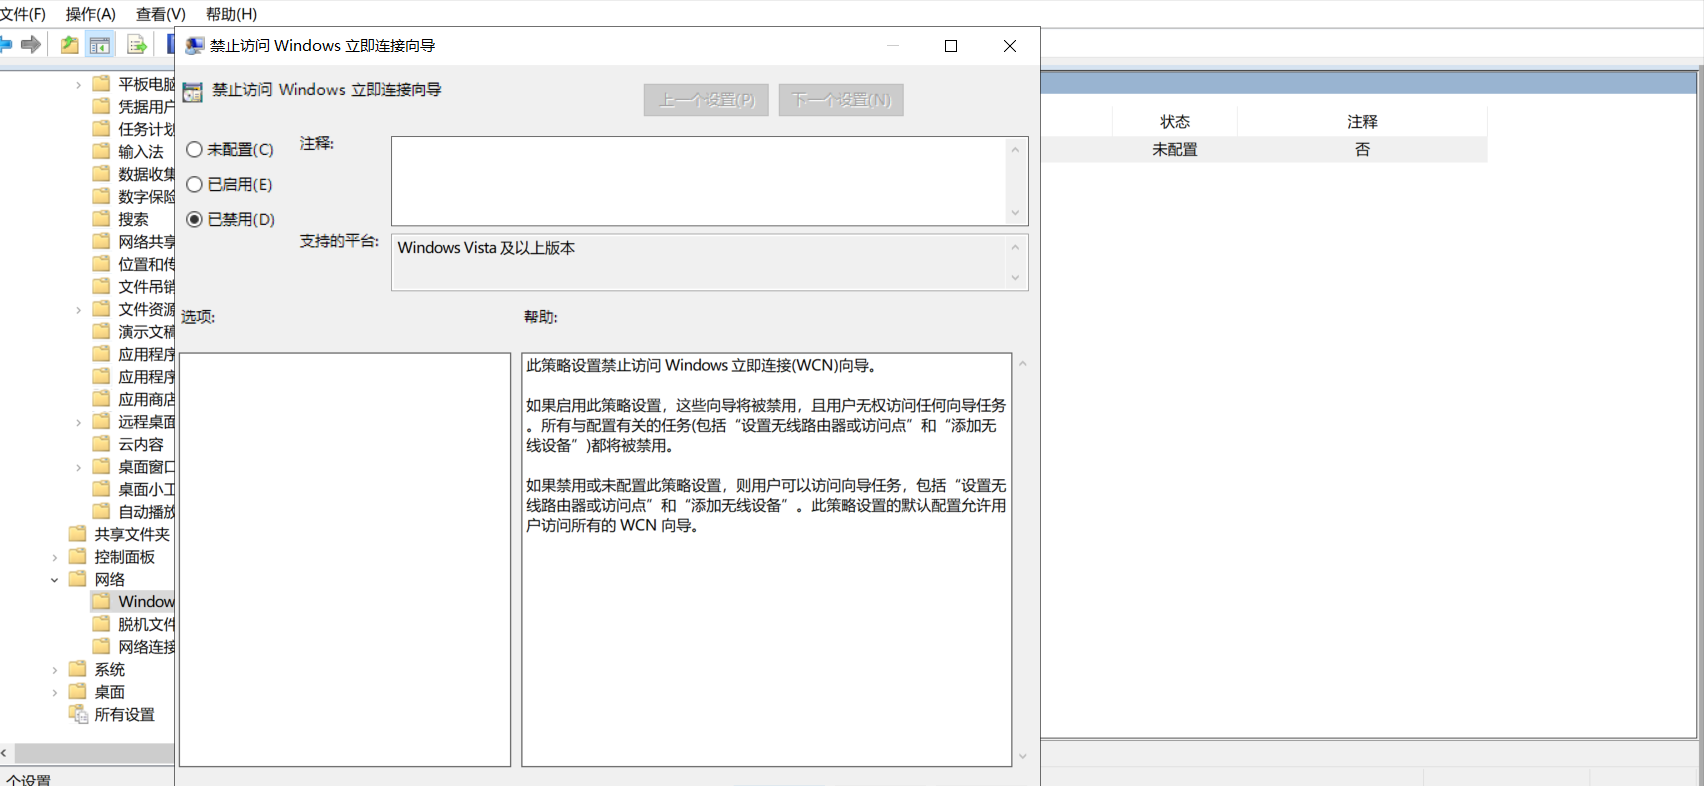Viewport: 1704px width, 786px height.
Task: Select the 所有设置 tree node icon
Action: click(78, 714)
